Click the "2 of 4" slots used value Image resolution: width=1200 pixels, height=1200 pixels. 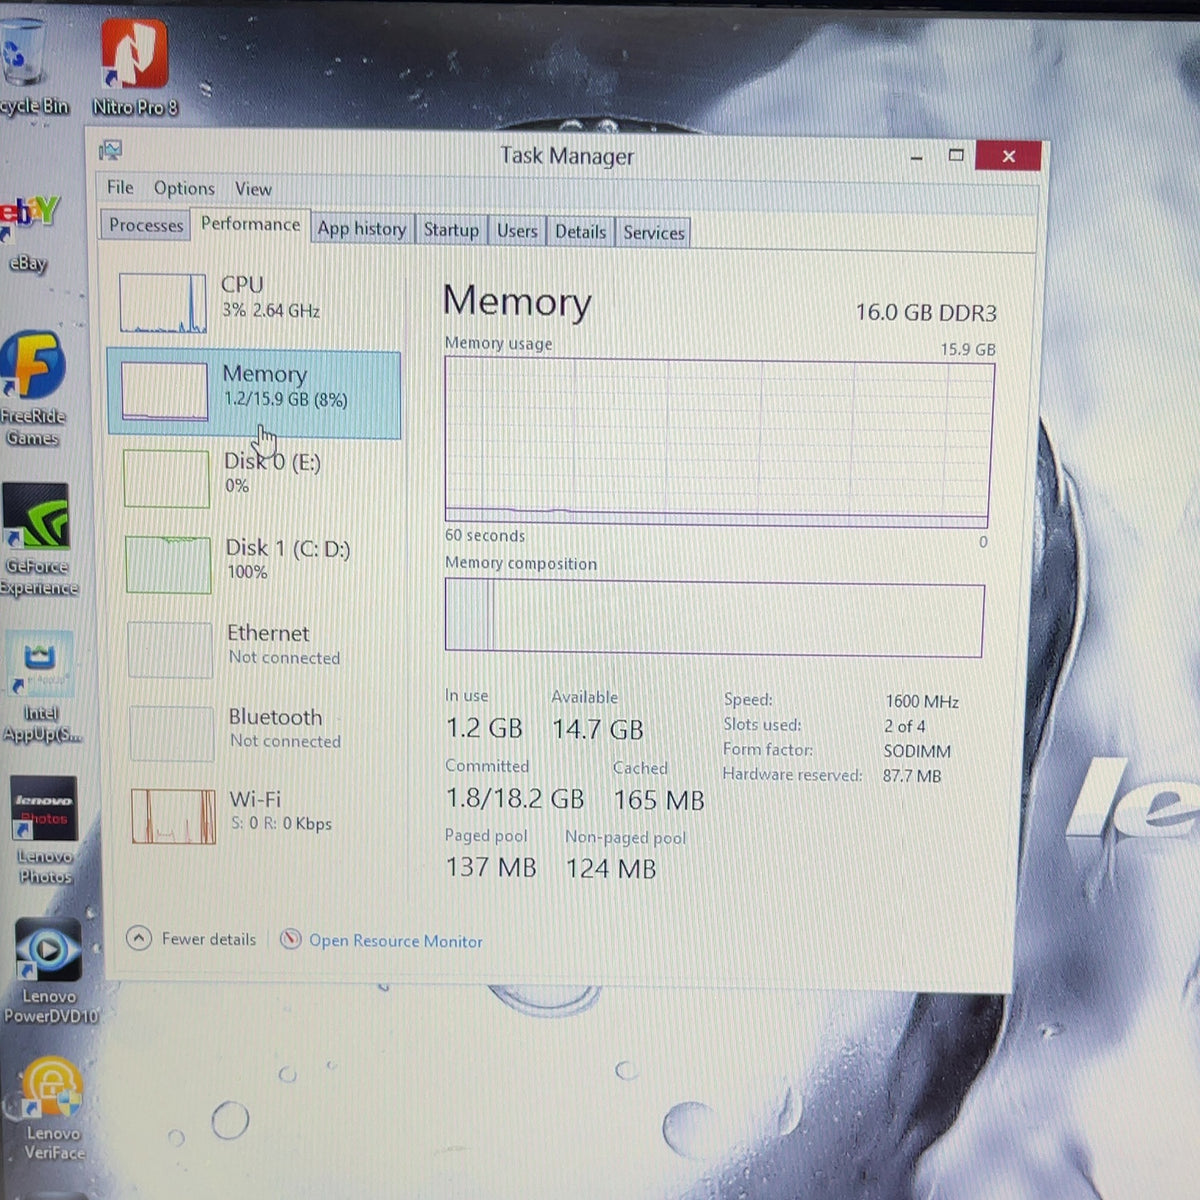coord(904,726)
